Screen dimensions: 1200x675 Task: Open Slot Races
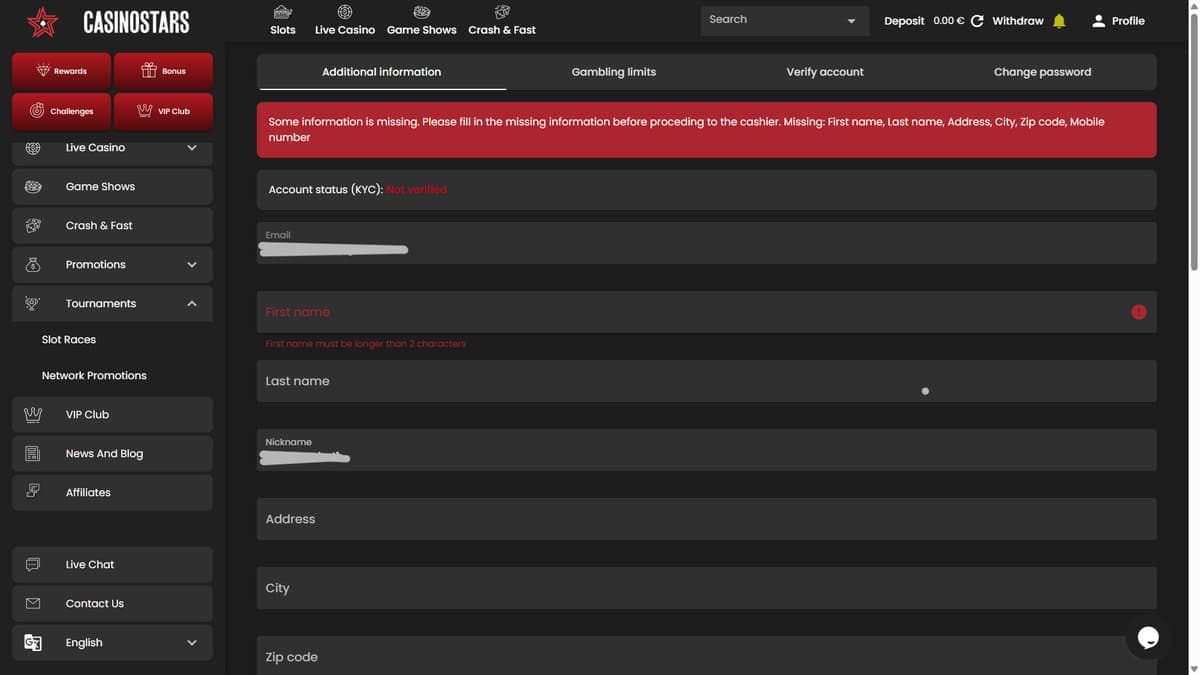(x=69, y=340)
